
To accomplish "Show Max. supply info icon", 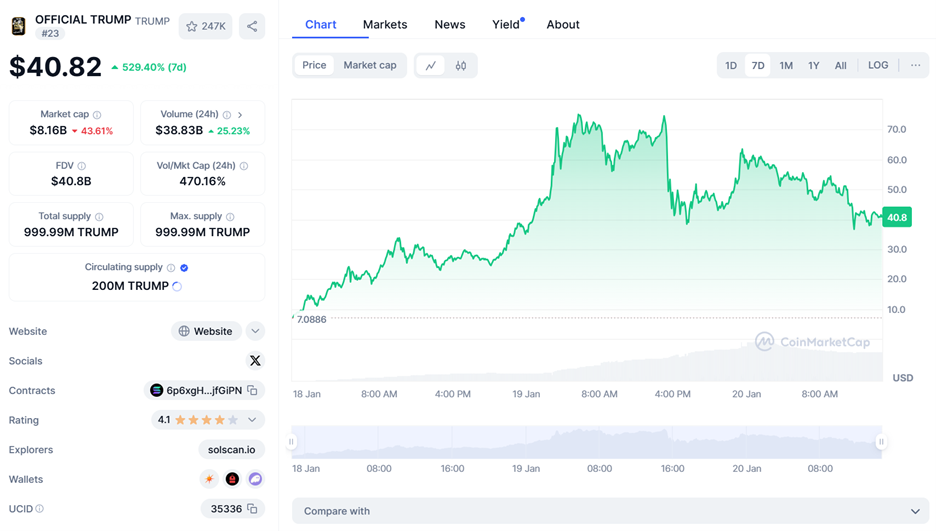I will click(230, 217).
